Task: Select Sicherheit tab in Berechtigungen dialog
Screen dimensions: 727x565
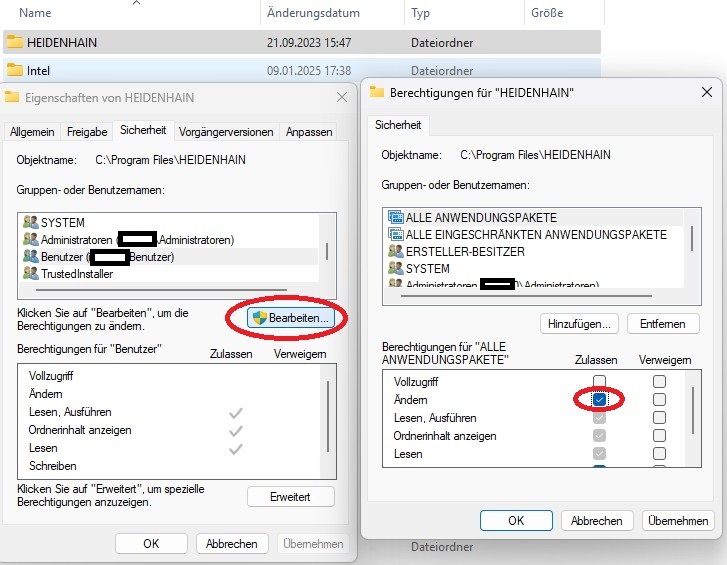Action: point(398,125)
